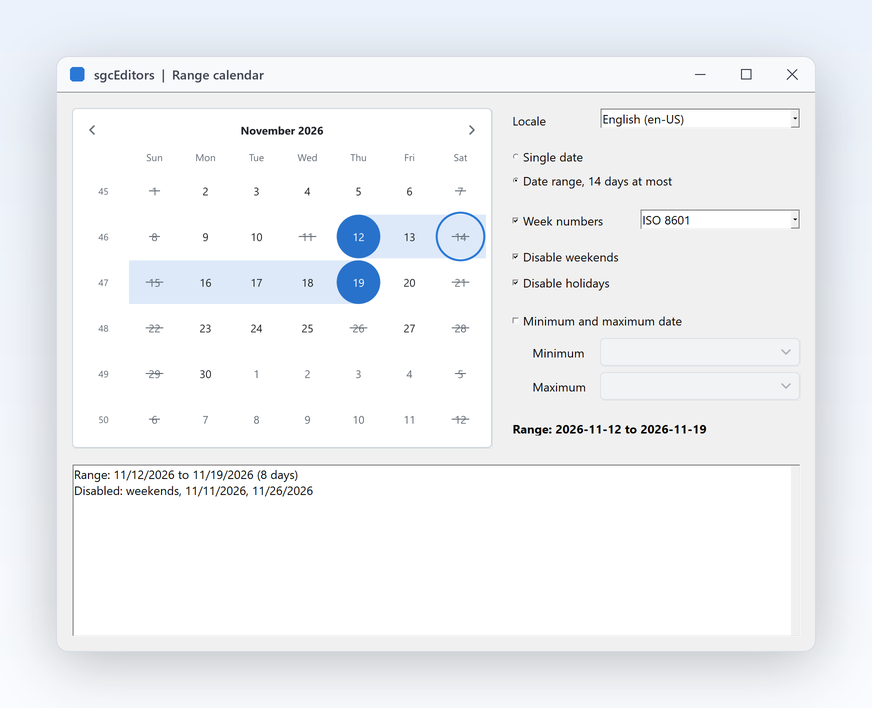Select November 27 in the calendar
The width and height of the screenshot is (872, 708).
(409, 328)
